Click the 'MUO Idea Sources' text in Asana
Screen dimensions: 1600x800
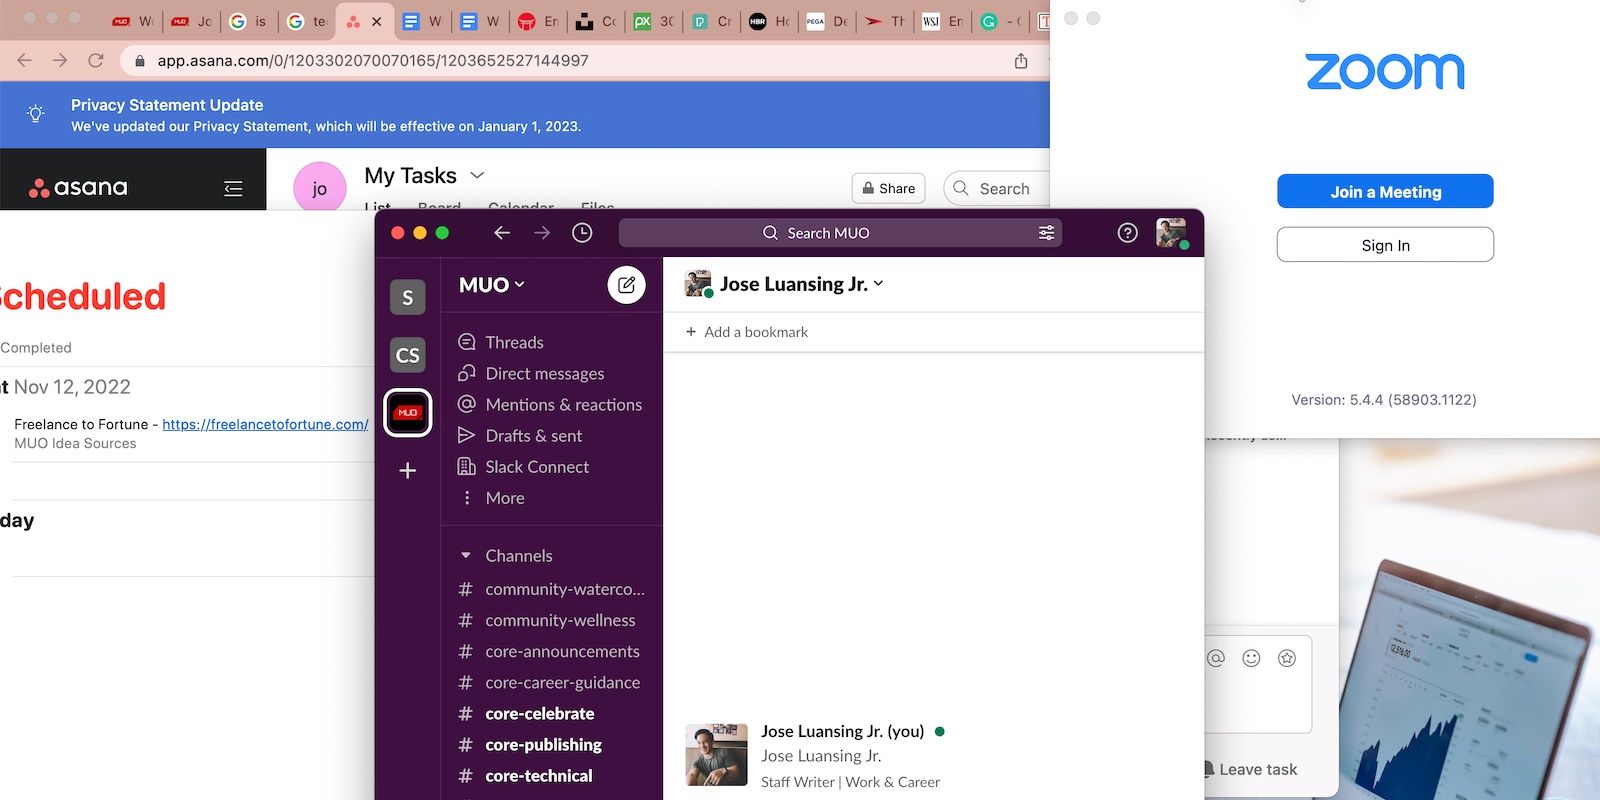(x=75, y=443)
